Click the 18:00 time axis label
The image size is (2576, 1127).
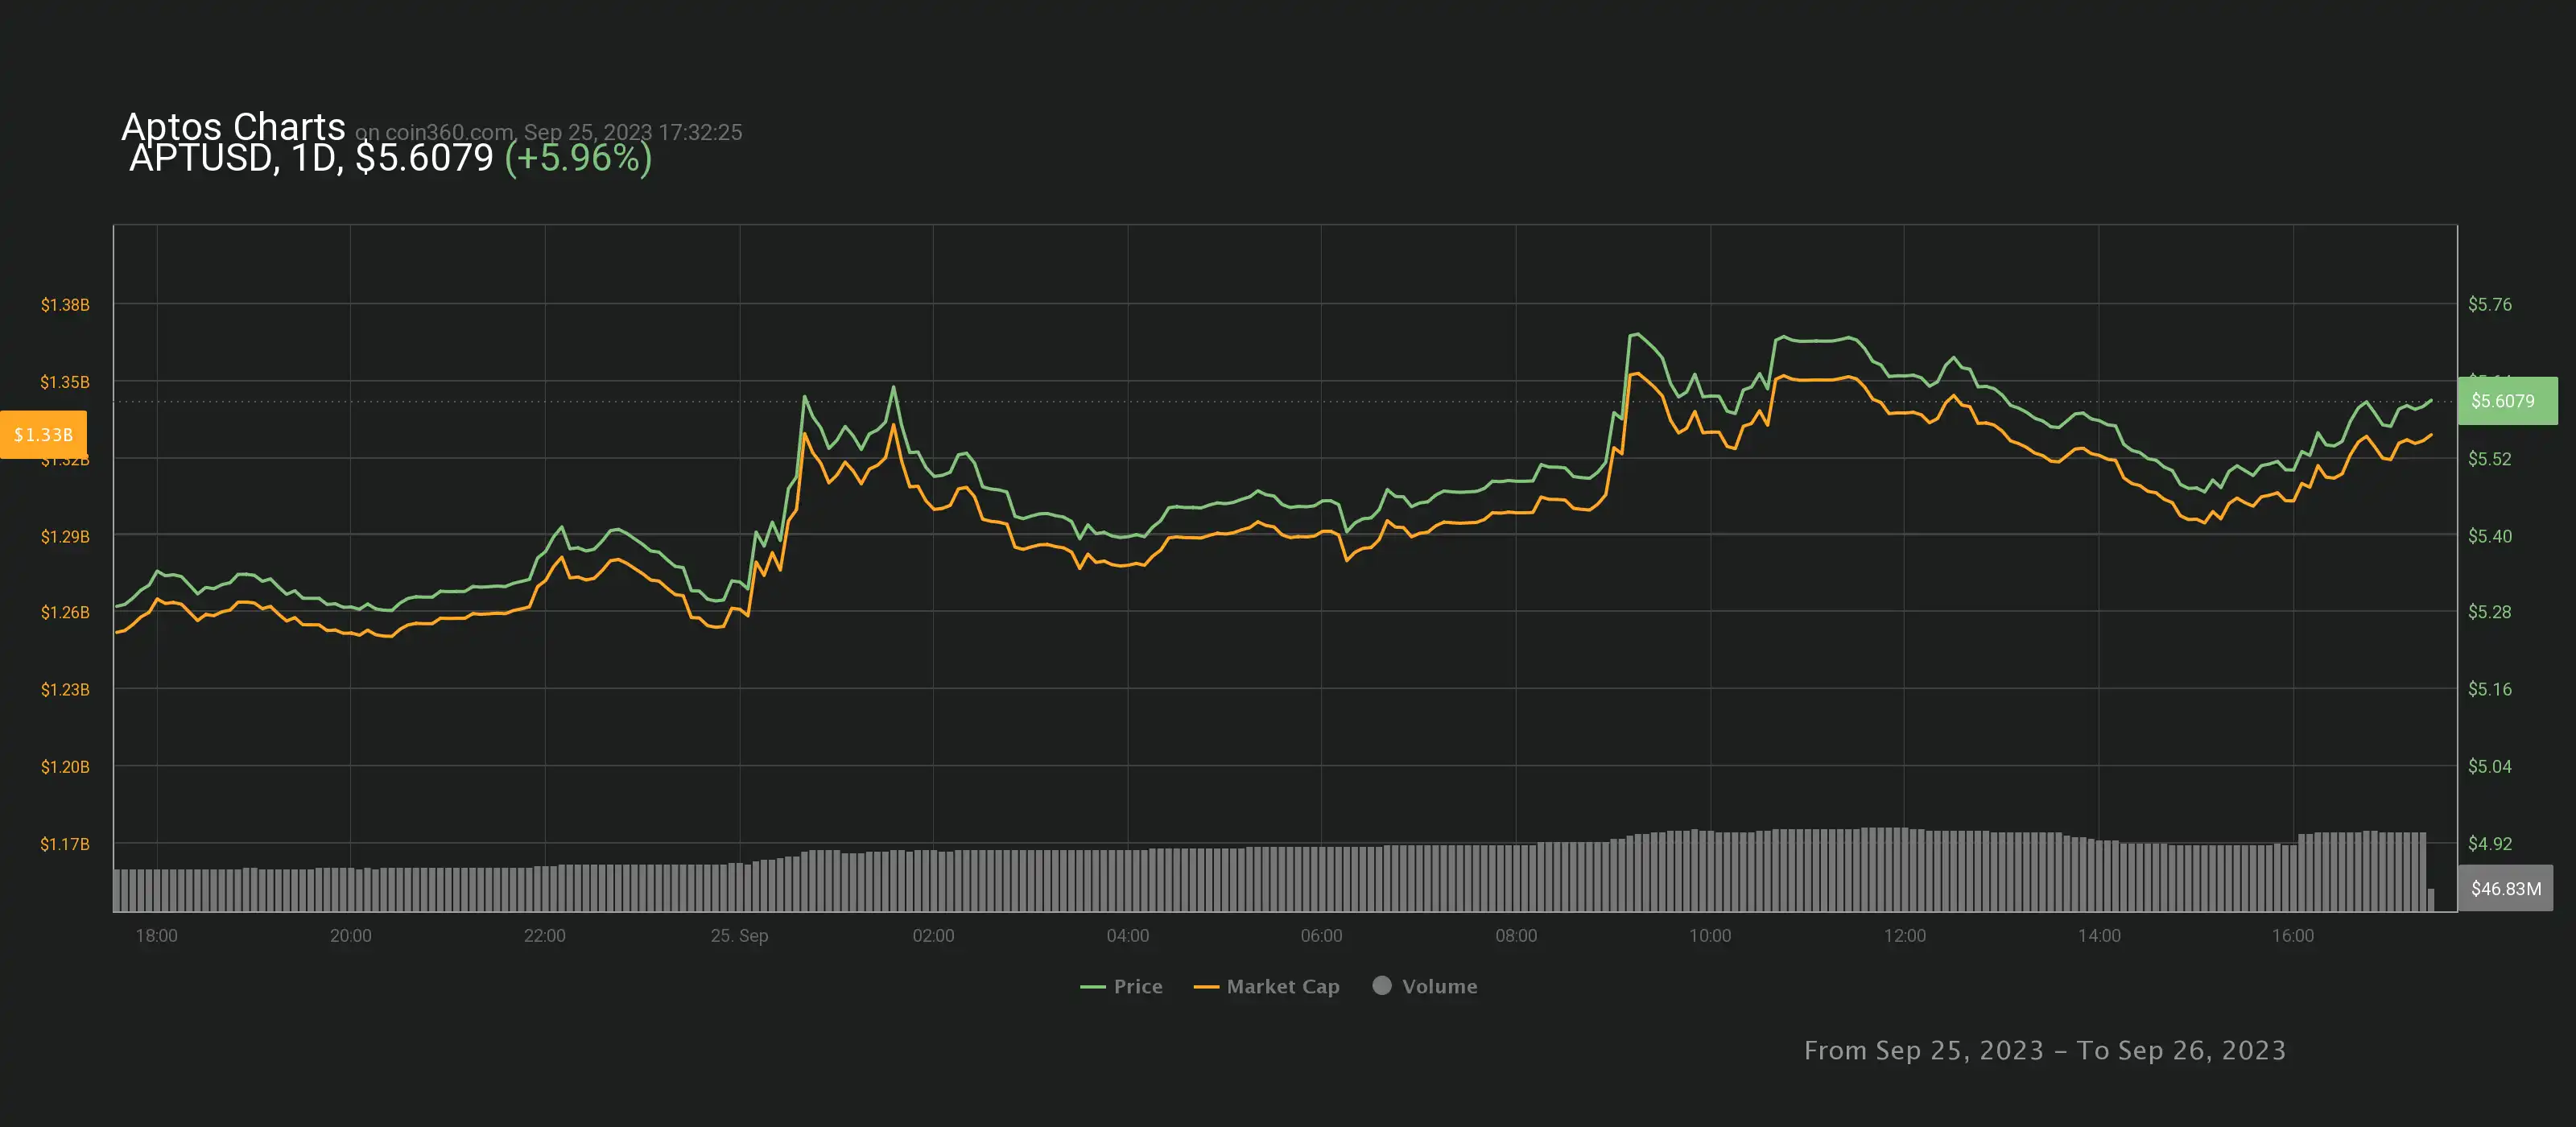(156, 935)
